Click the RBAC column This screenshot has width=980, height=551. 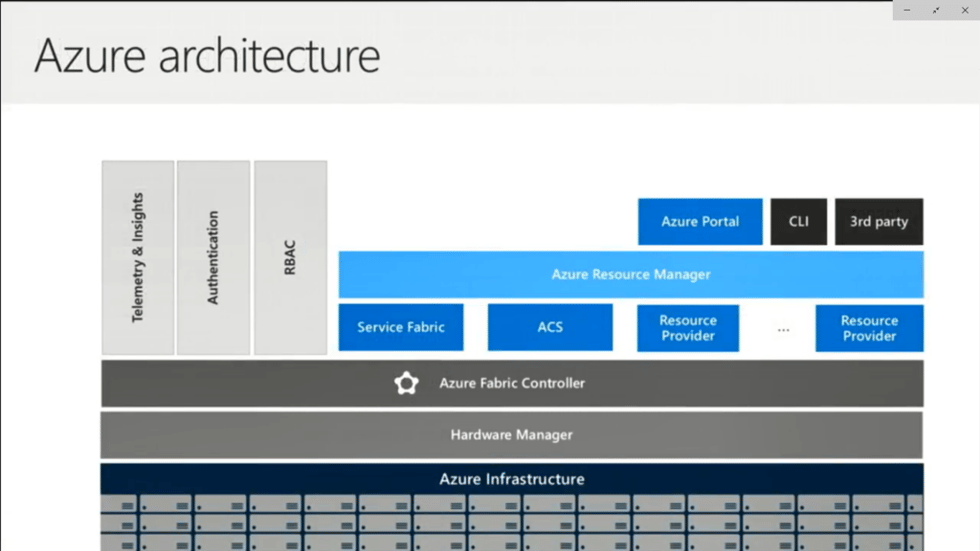click(x=291, y=257)
